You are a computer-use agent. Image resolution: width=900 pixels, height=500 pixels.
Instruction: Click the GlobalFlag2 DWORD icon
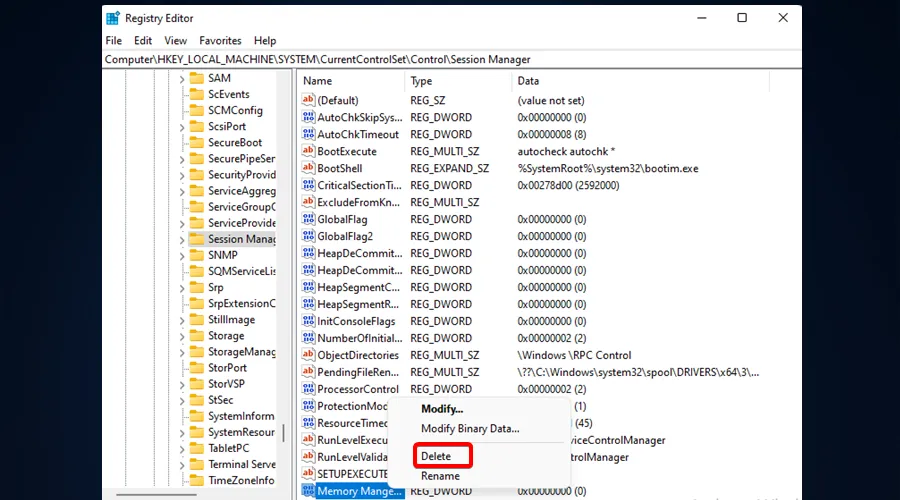(308, 236)
